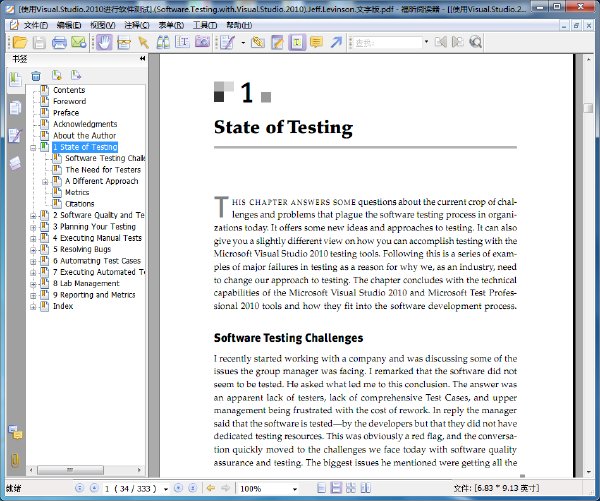Click the document scroll down arrow
600x501 pixels.
tap(588, 472)
